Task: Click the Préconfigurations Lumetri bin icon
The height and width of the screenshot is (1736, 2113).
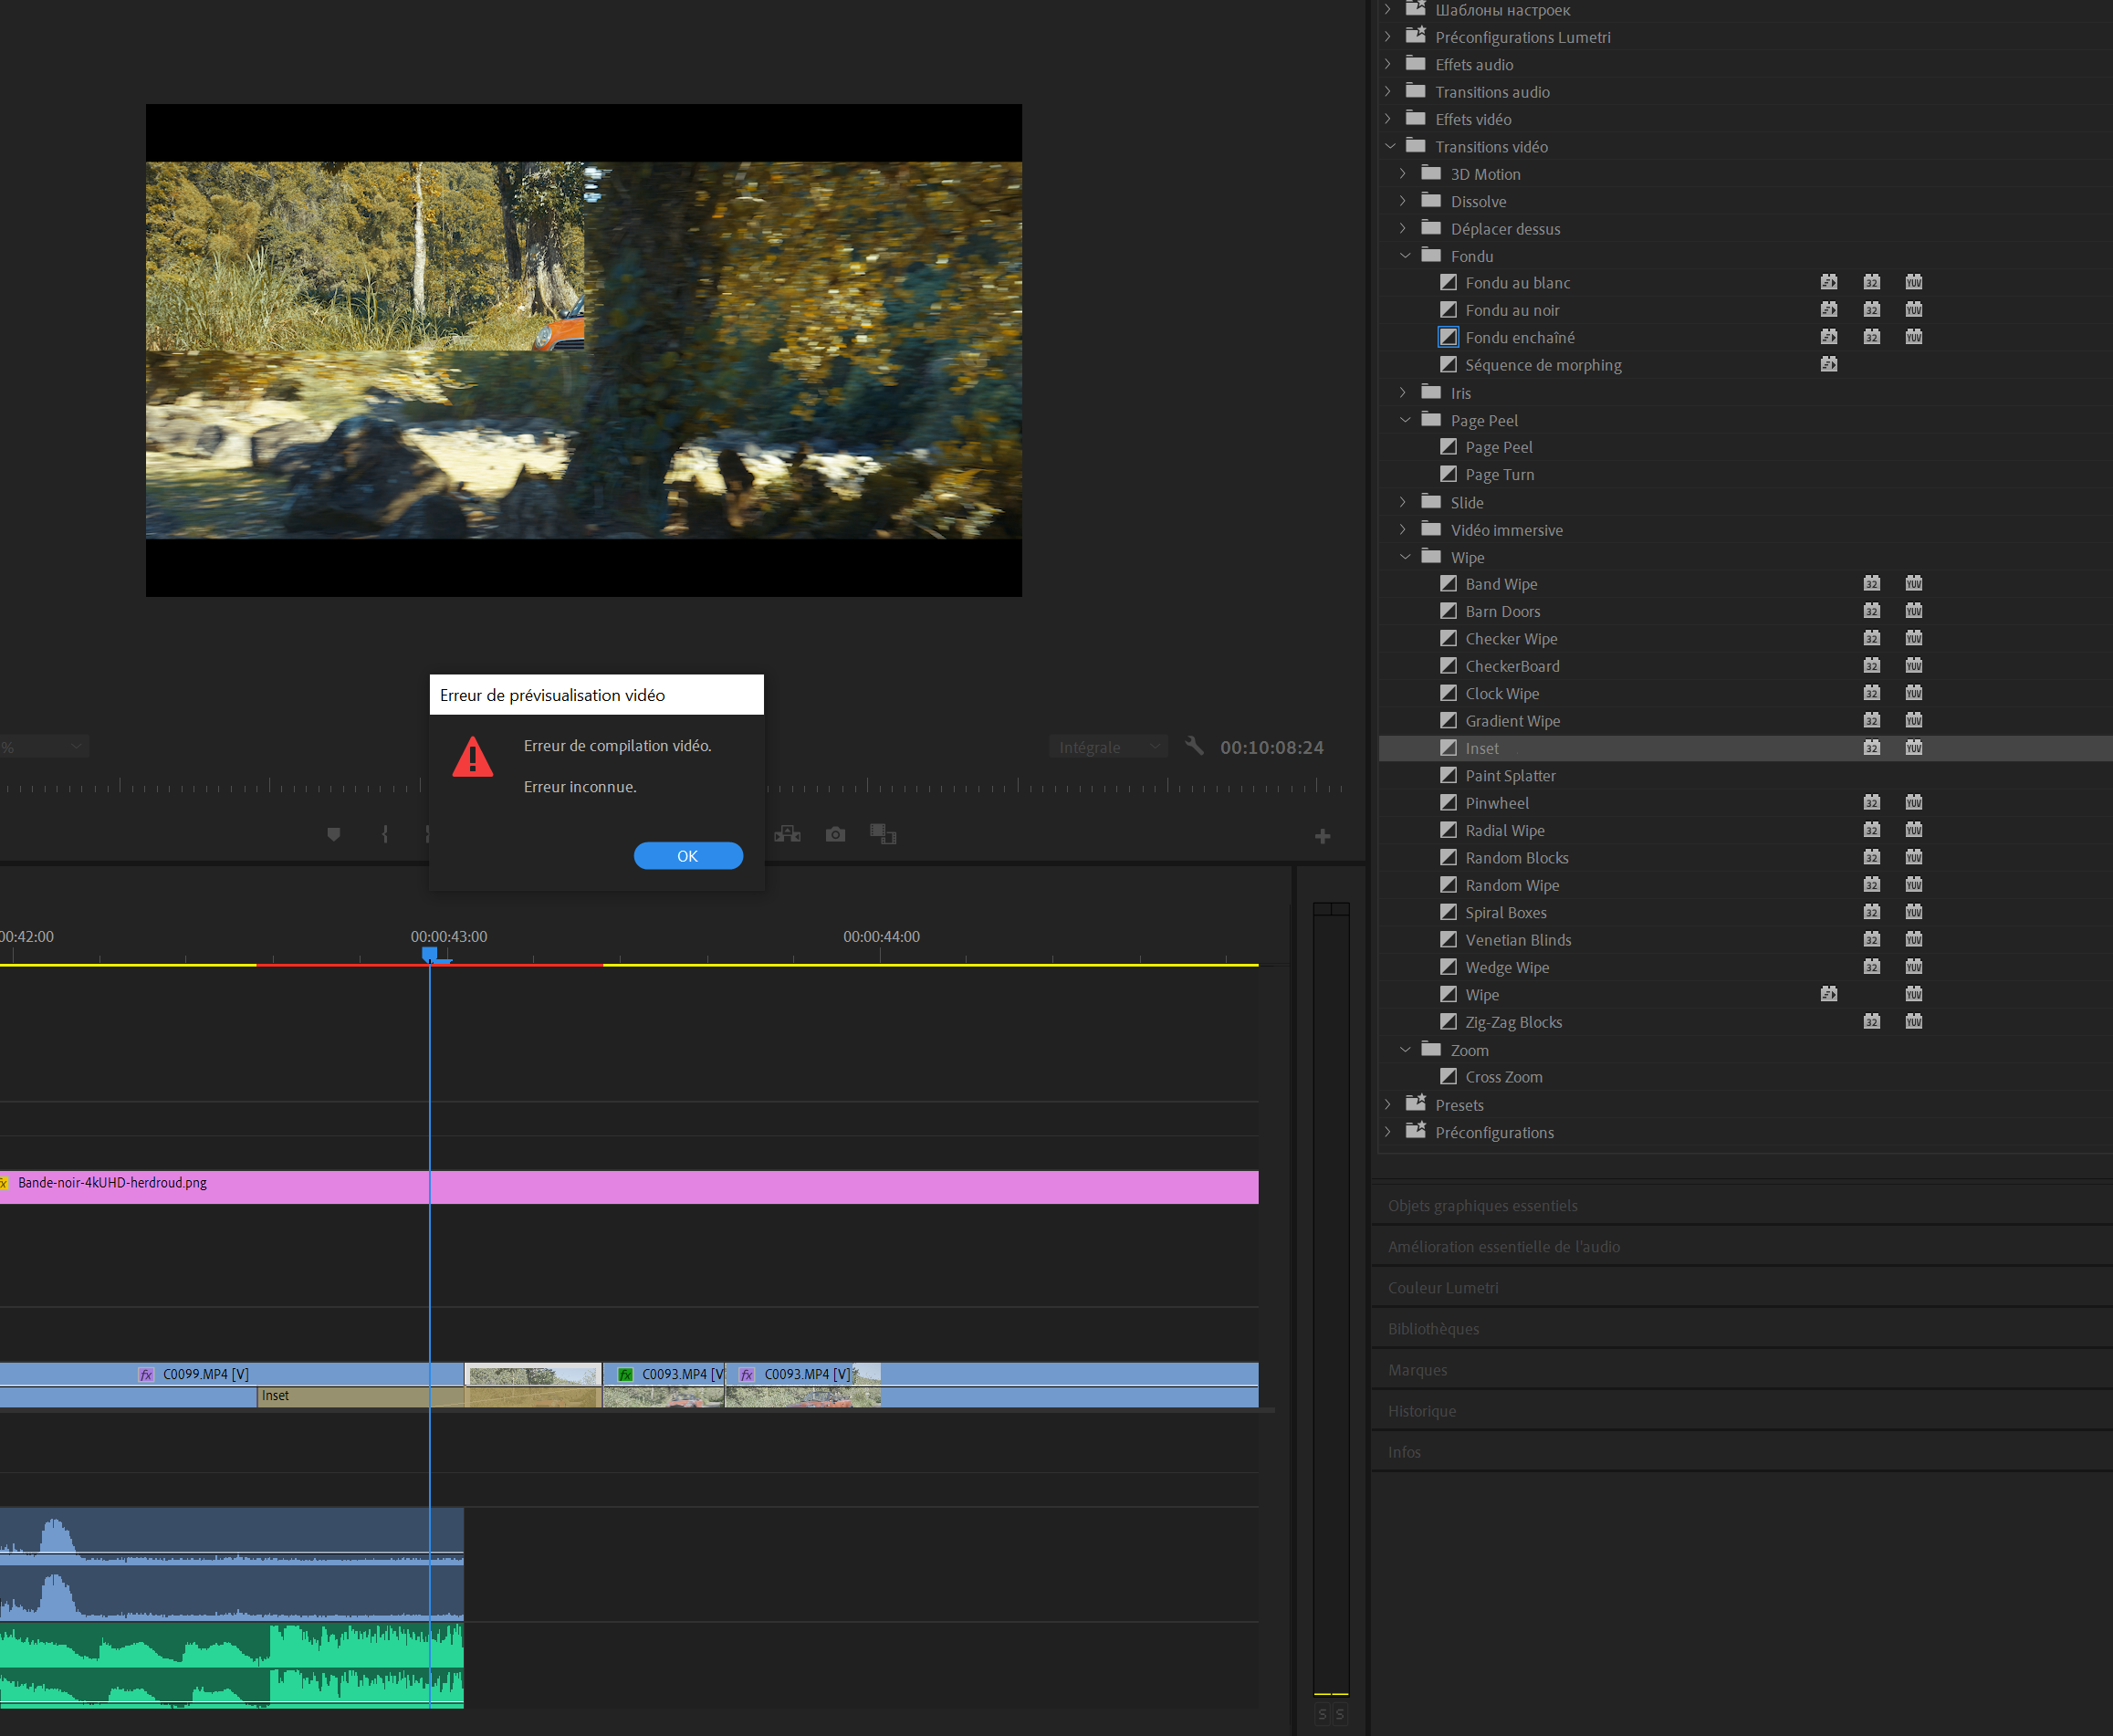Action: 1416,35
